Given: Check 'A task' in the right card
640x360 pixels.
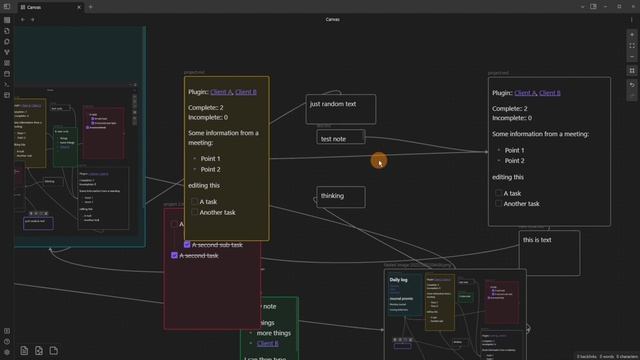Looking at the screenshot, I should tap(498, 193).
